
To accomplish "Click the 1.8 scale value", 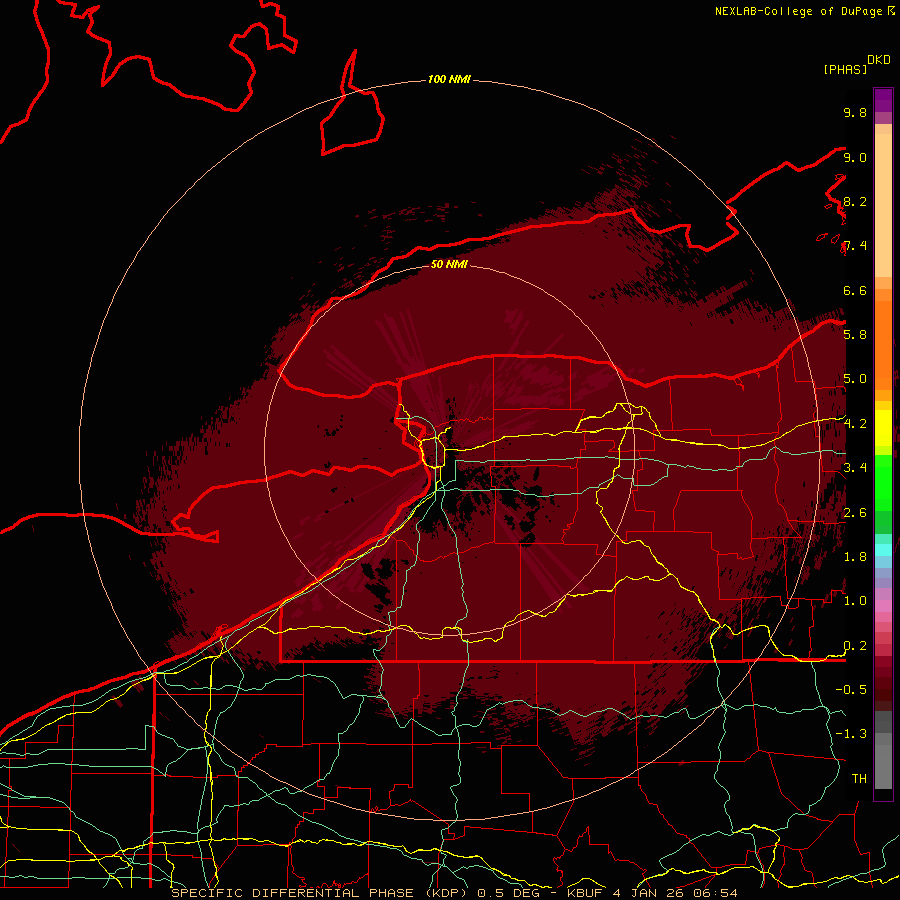I will (855, 557).
